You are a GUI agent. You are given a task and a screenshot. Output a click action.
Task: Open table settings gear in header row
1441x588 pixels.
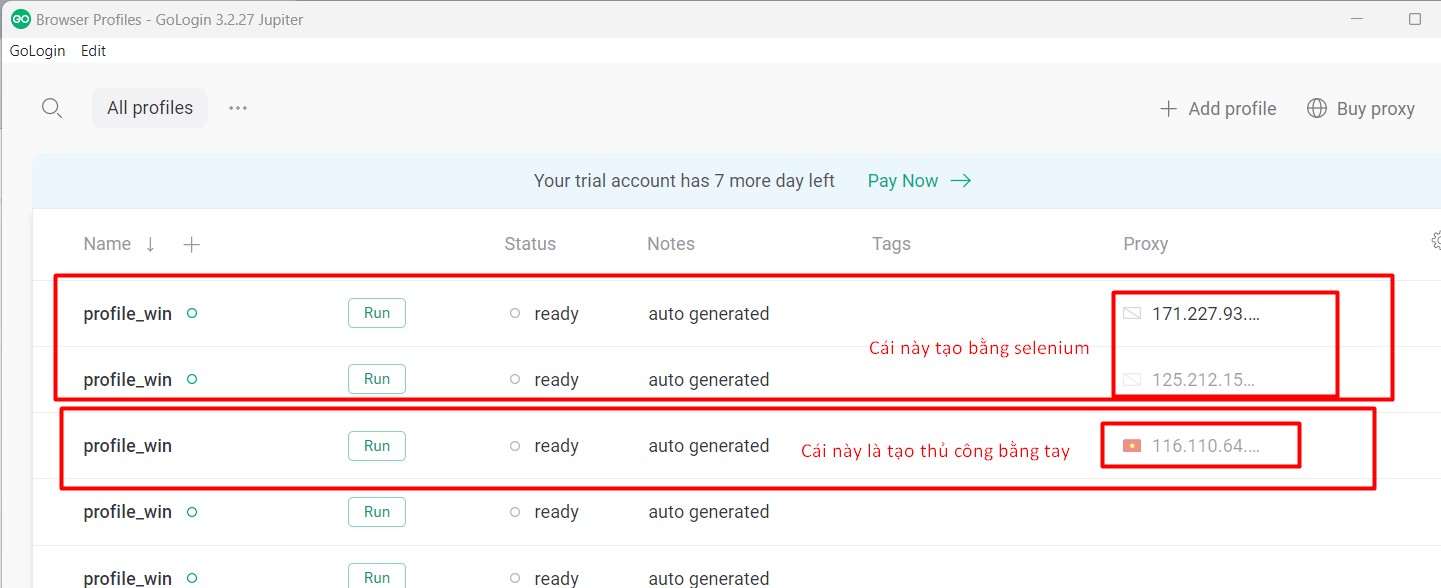click(1436, 241)
